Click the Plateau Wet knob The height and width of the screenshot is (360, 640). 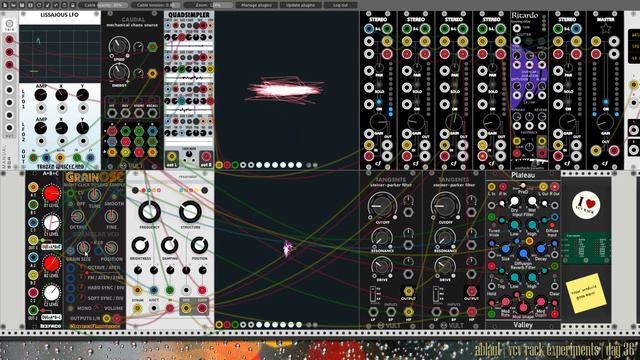click(532, 201)
